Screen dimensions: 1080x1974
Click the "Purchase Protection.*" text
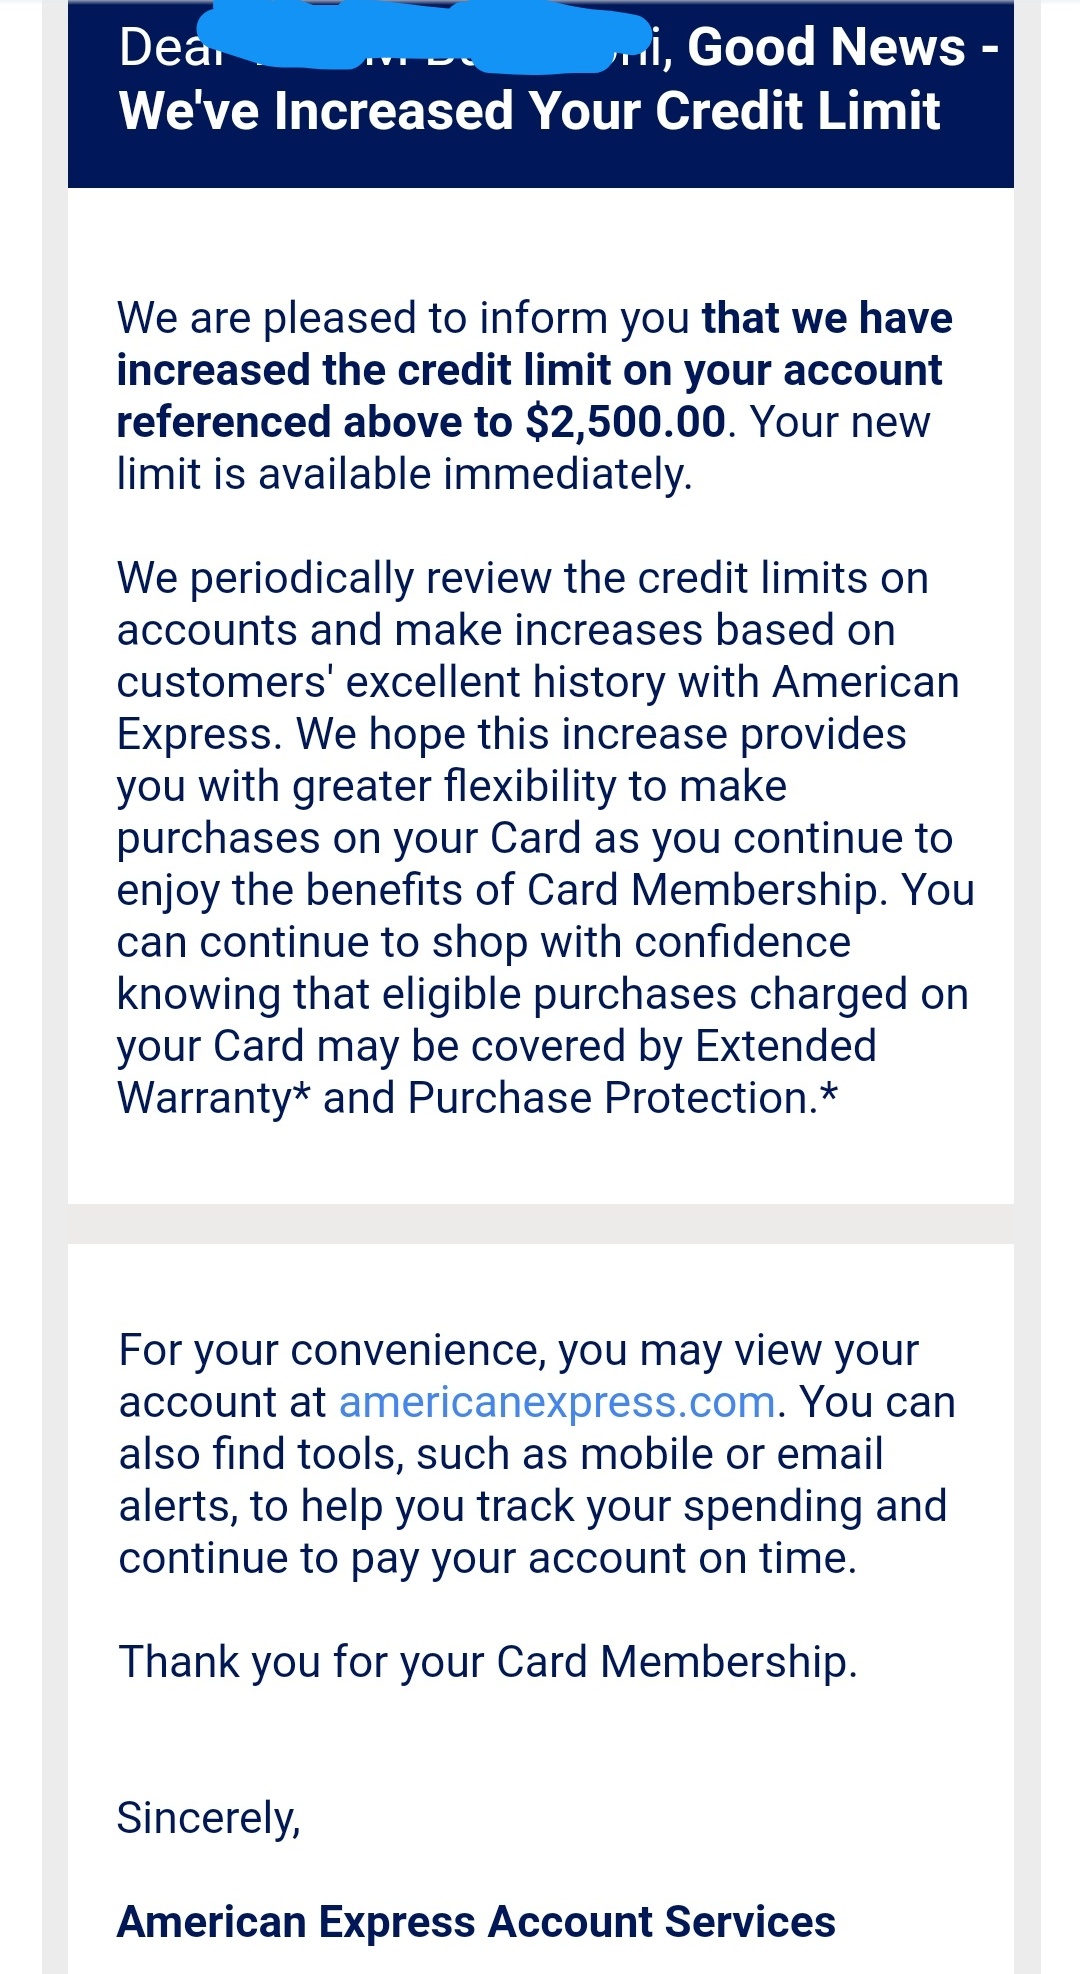[x=622, y=1098]
